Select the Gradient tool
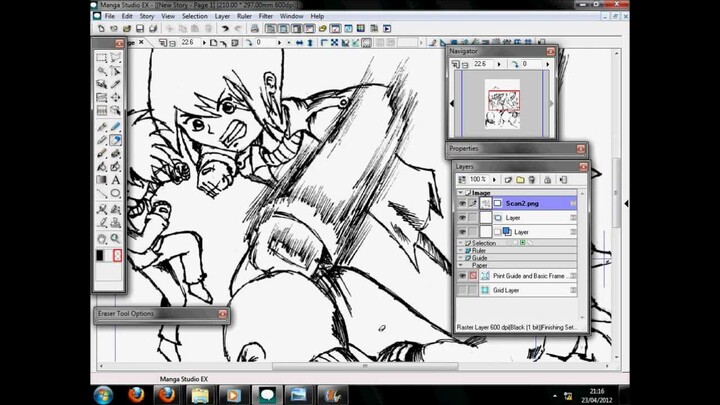 click(x=101, y=180)
